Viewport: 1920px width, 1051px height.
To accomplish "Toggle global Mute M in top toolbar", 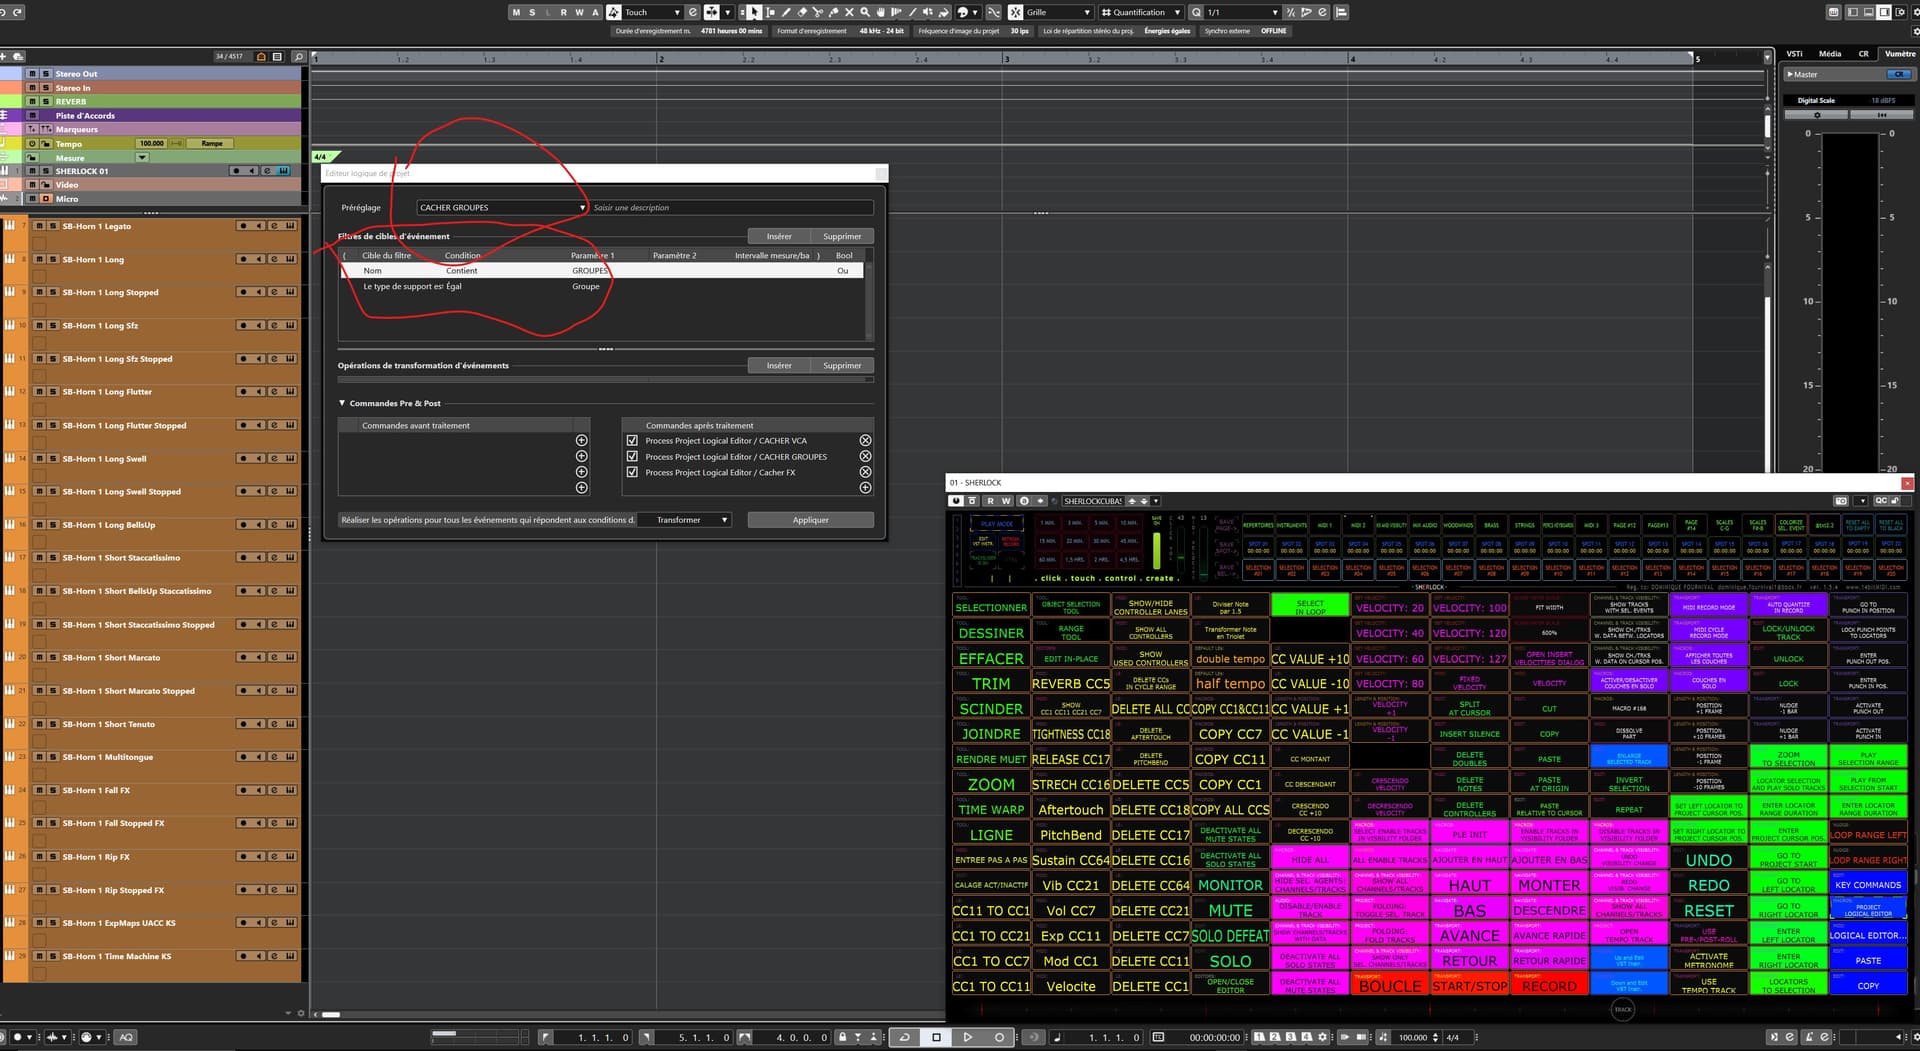I will (x=516, y=12).
